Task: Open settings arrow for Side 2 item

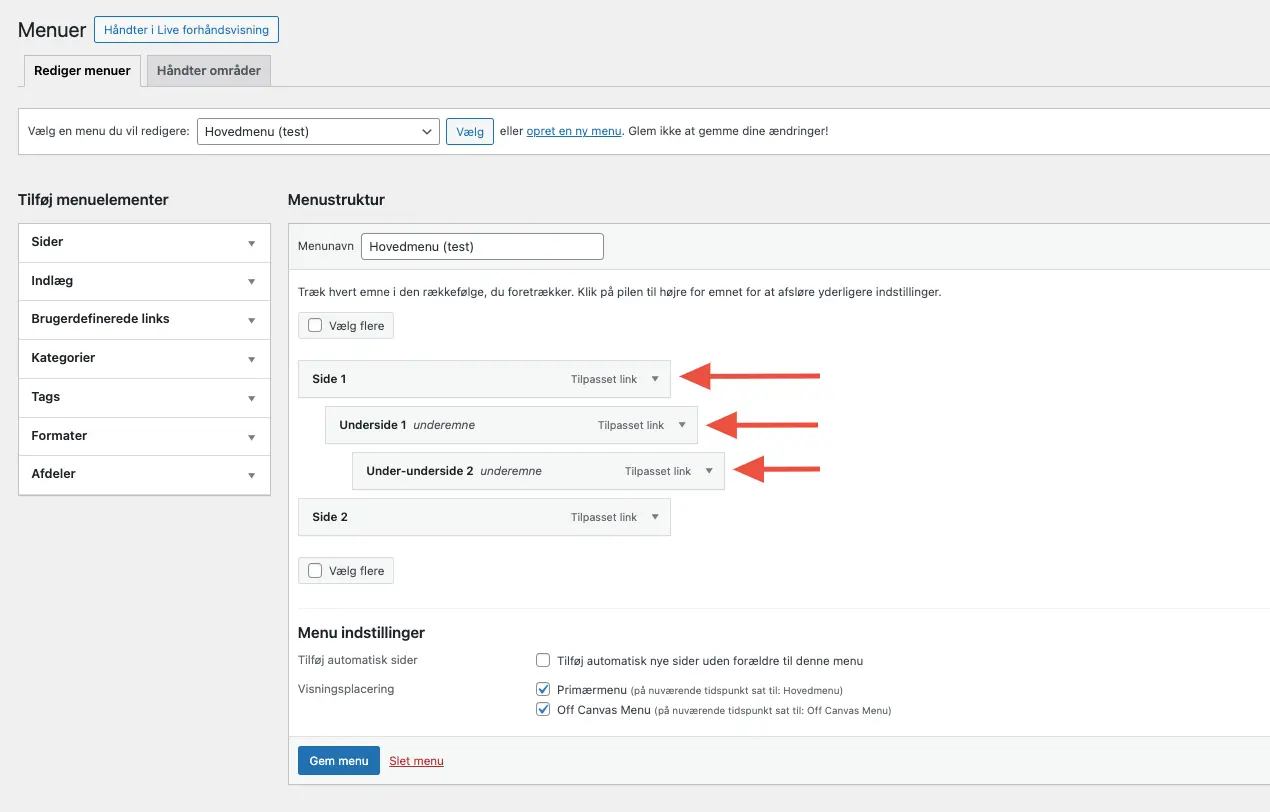Action: [x=655, y=517]
